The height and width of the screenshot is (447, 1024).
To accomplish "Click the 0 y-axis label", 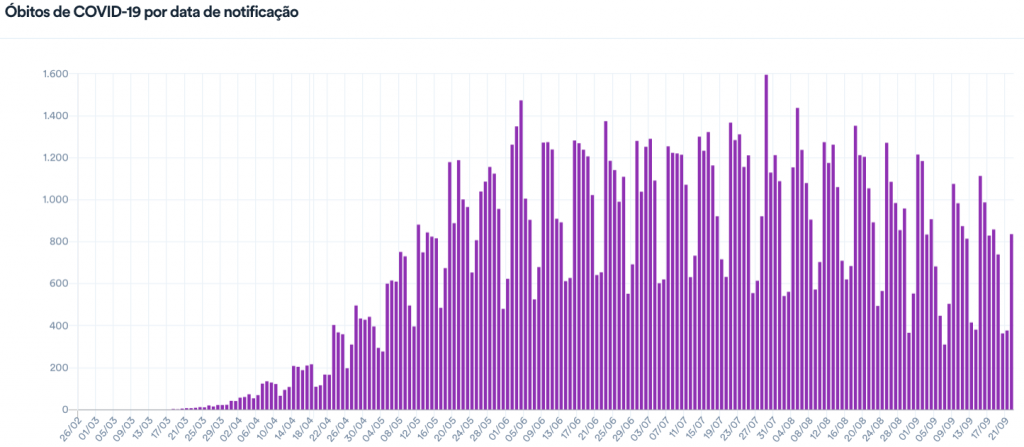I will pyautogui.click(x=64, y=409).
